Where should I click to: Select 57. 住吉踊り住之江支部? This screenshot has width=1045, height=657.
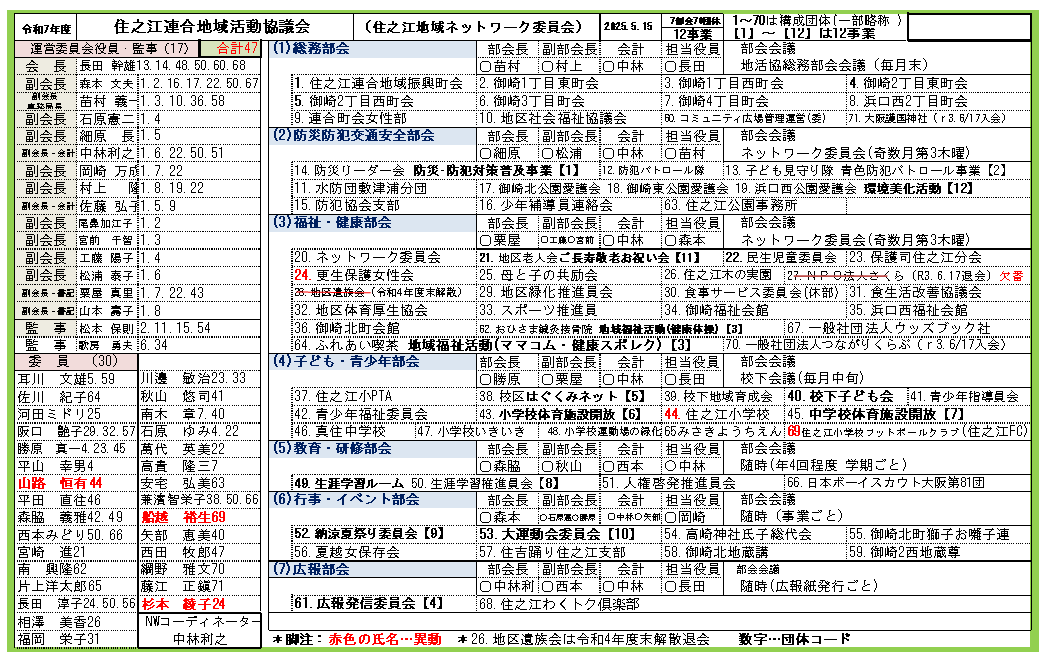click(x=552, y=552)
